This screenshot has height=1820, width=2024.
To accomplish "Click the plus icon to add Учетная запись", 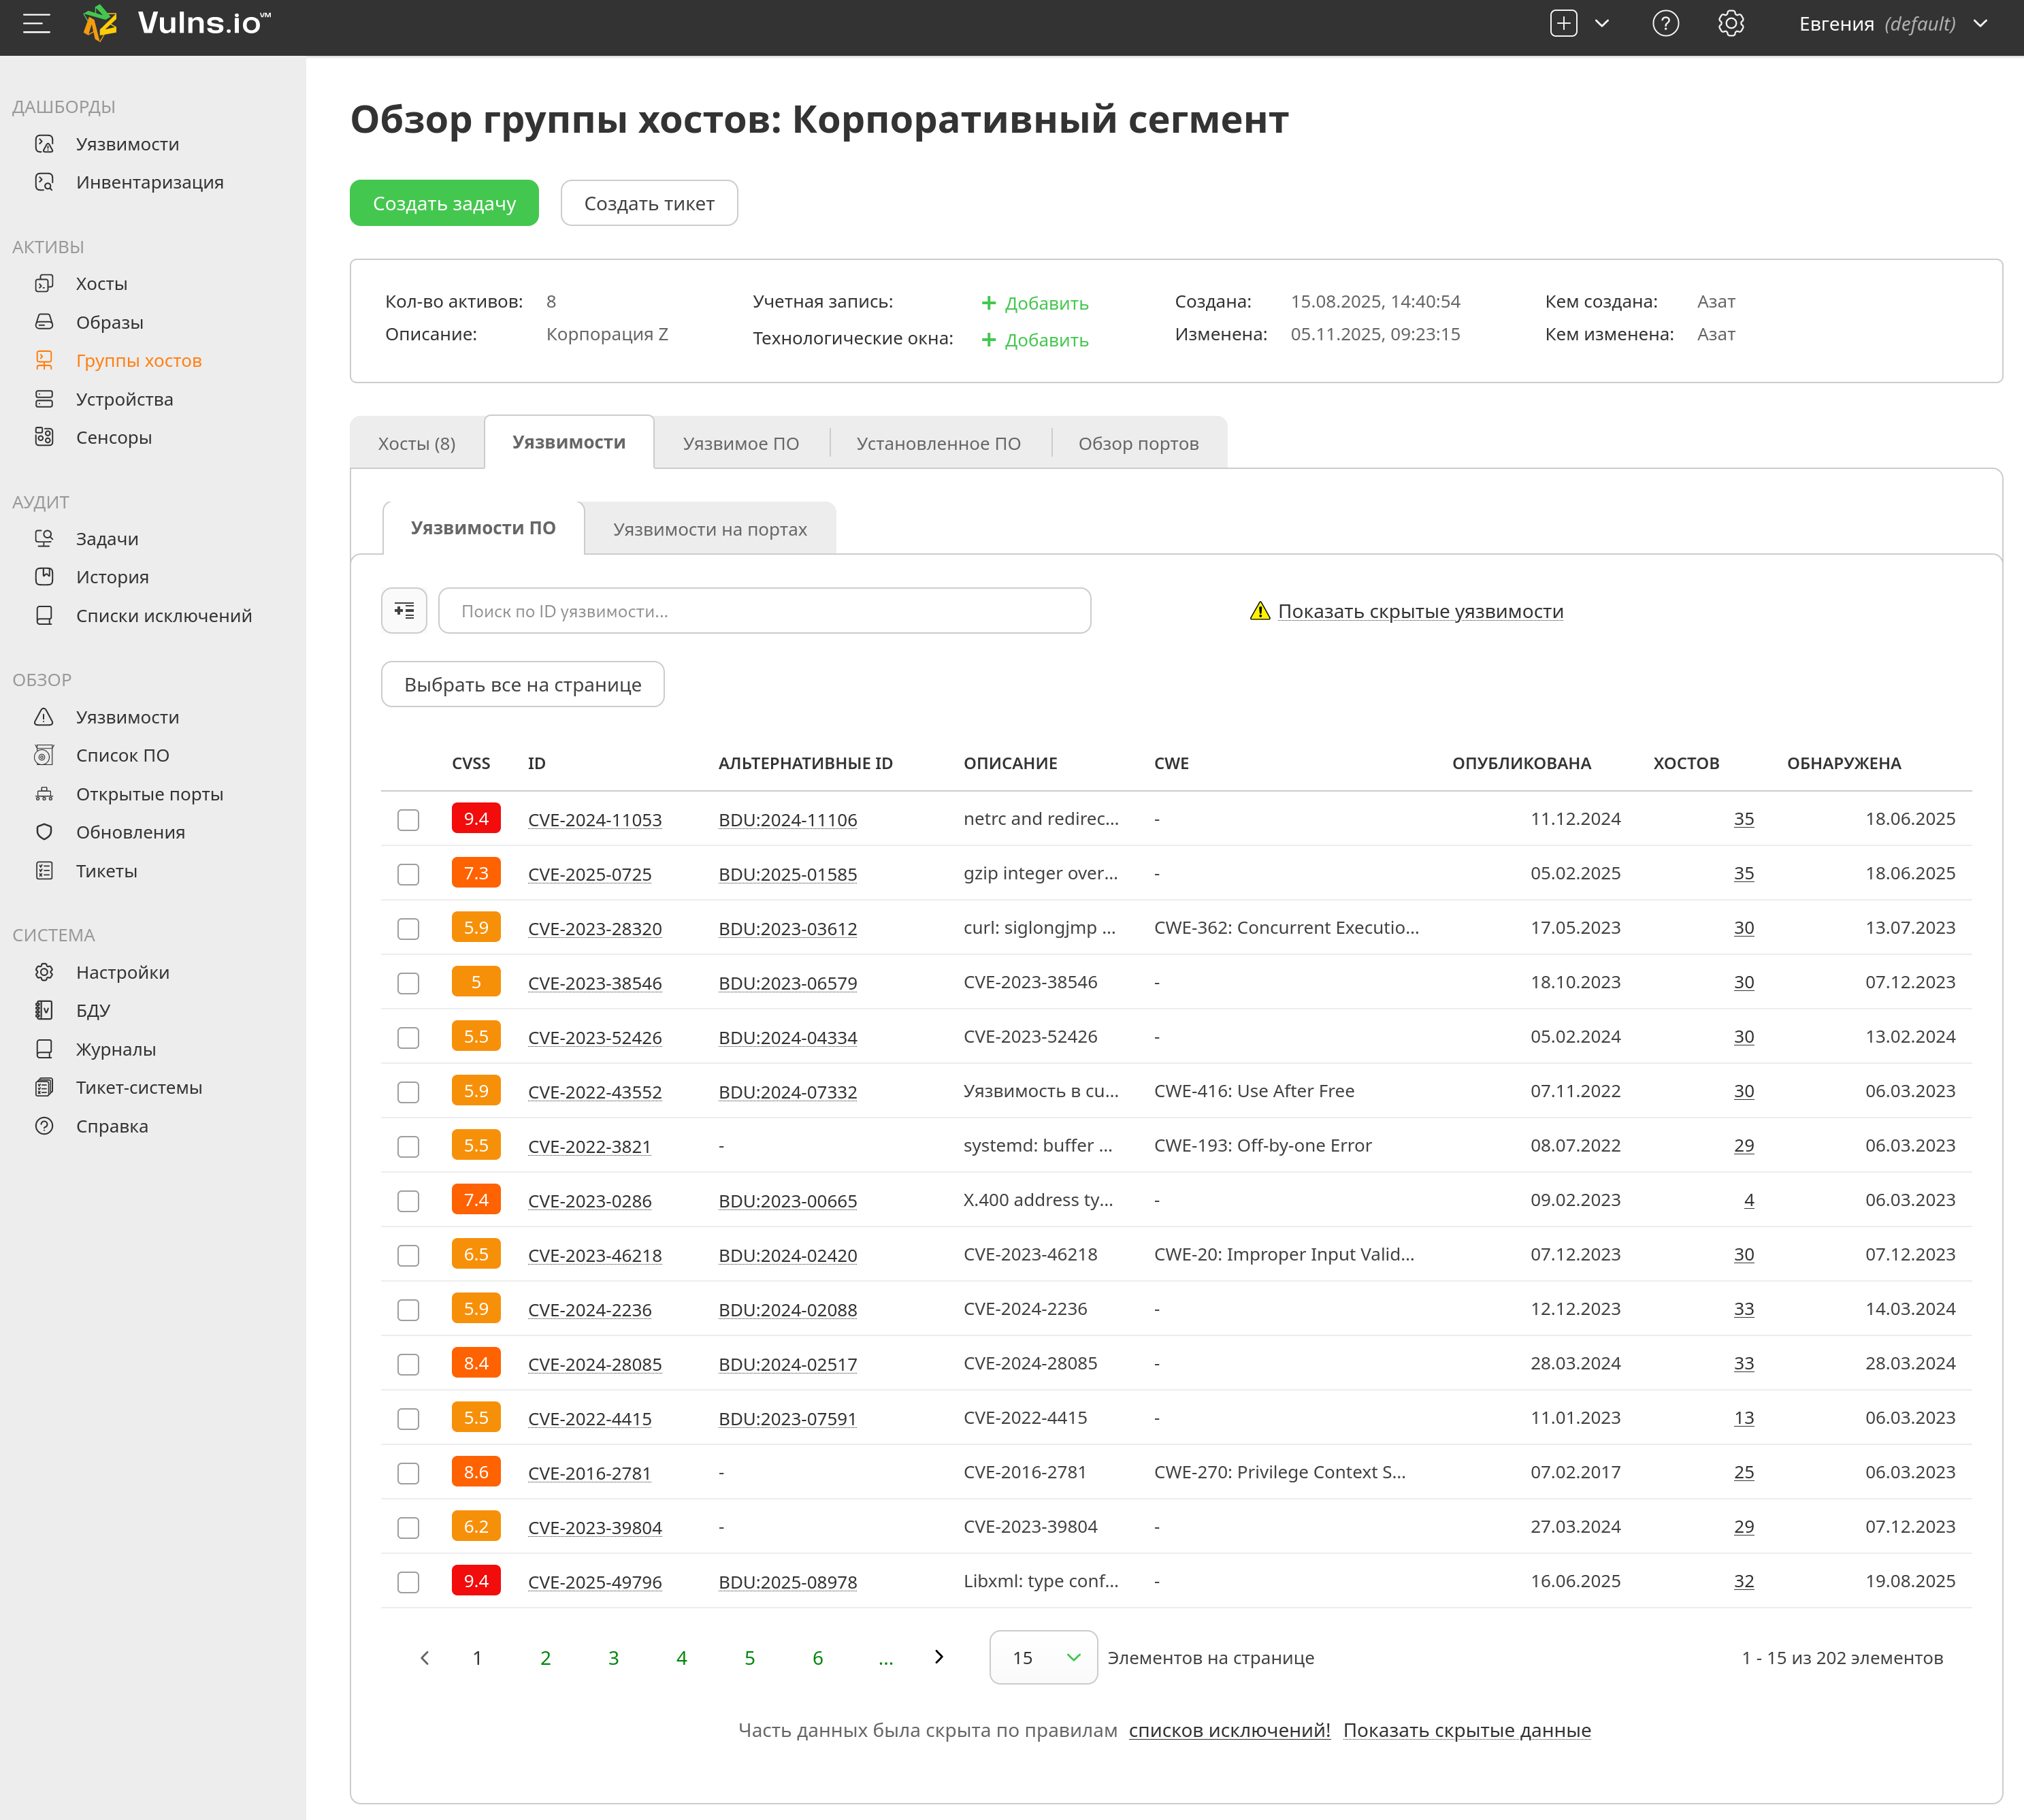I will point(988,303).
